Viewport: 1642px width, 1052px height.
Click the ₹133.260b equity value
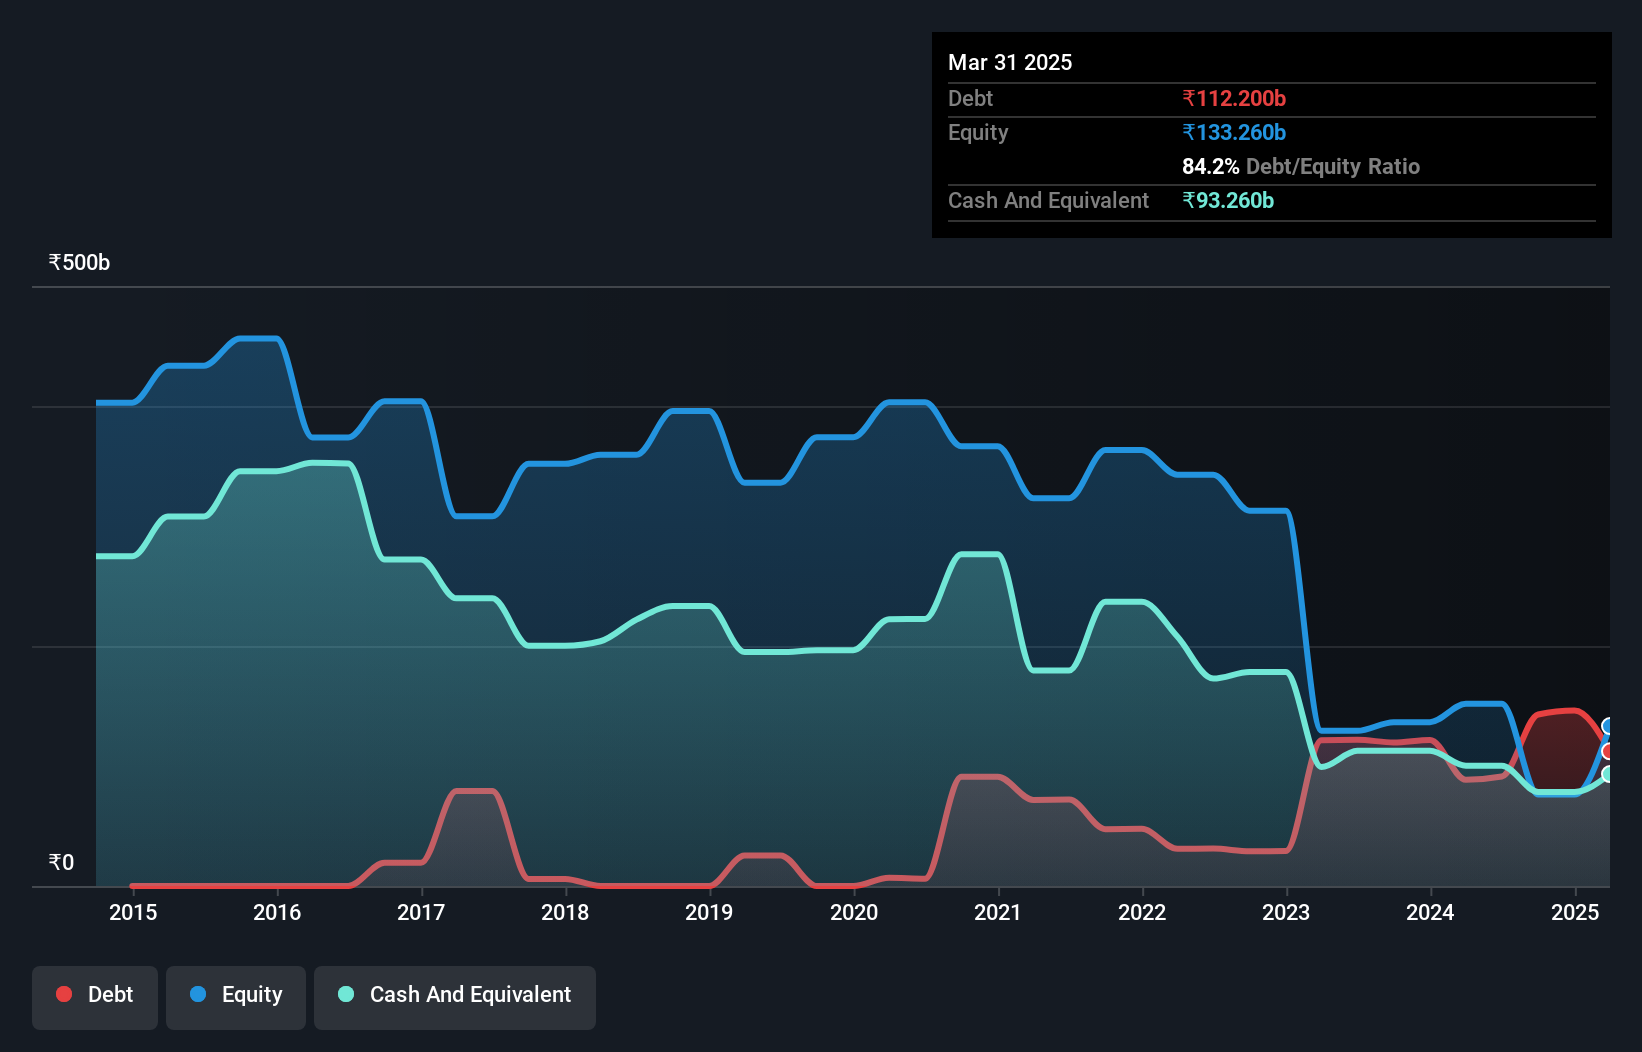point(1234,132)
